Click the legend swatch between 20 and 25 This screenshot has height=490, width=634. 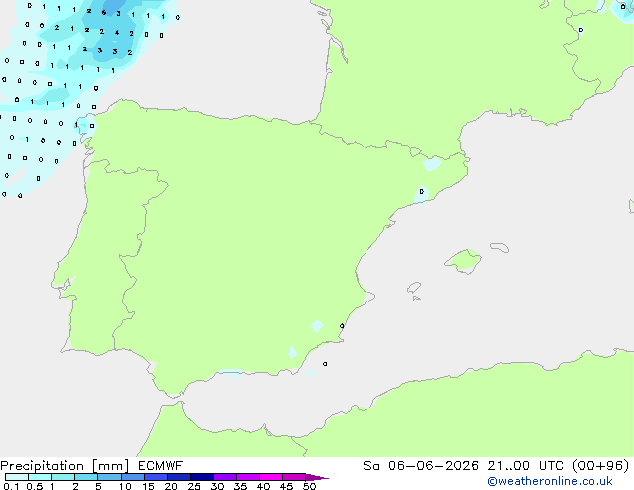pyautogui.click(x=179, y=477)
